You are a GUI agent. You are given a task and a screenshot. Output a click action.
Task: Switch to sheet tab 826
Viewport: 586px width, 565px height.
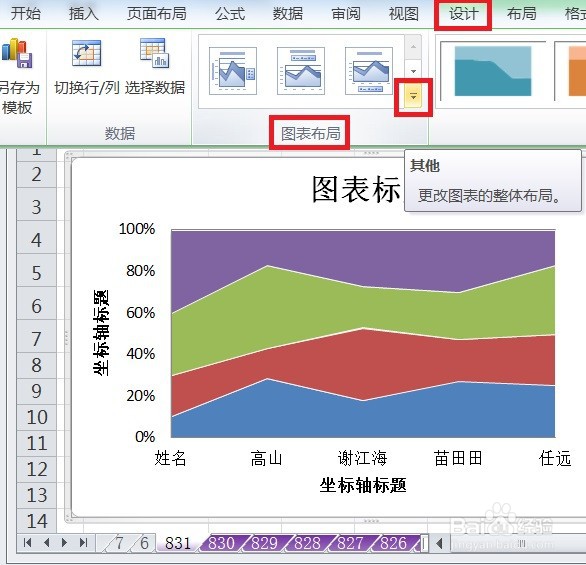(x=393, y=543)
